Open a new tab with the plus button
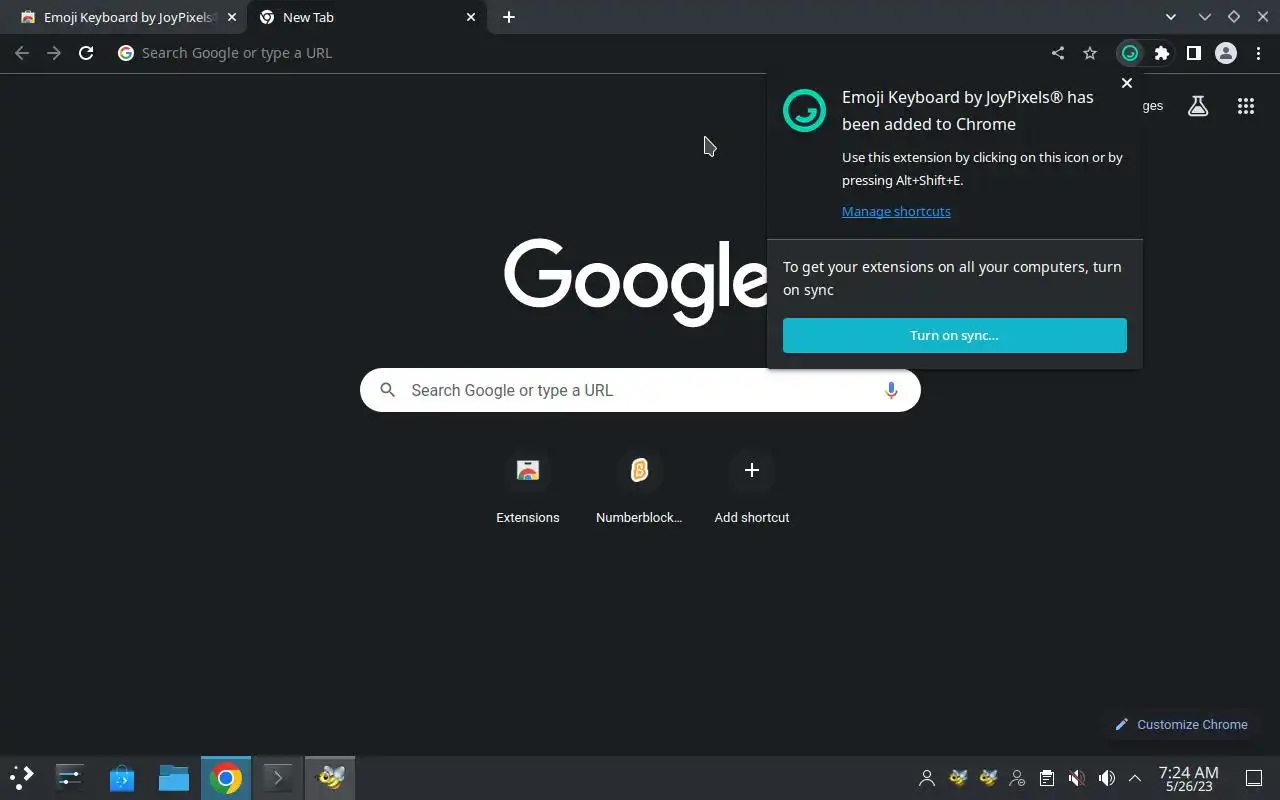 509,17
